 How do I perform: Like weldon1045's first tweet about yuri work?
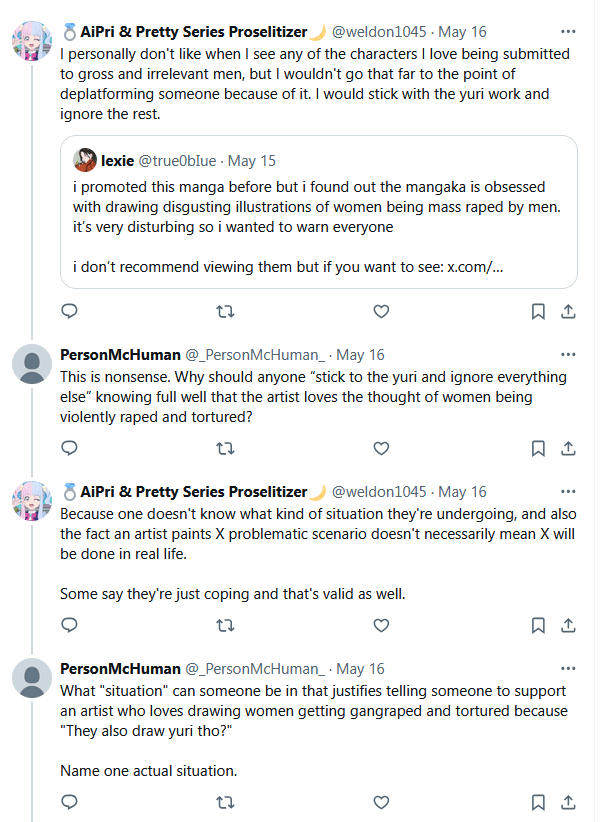[x=381, y=311]
